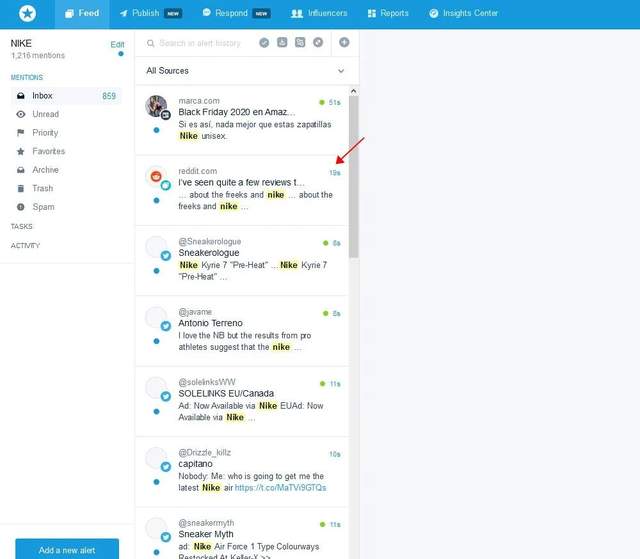Open Priority mentions

45,133
